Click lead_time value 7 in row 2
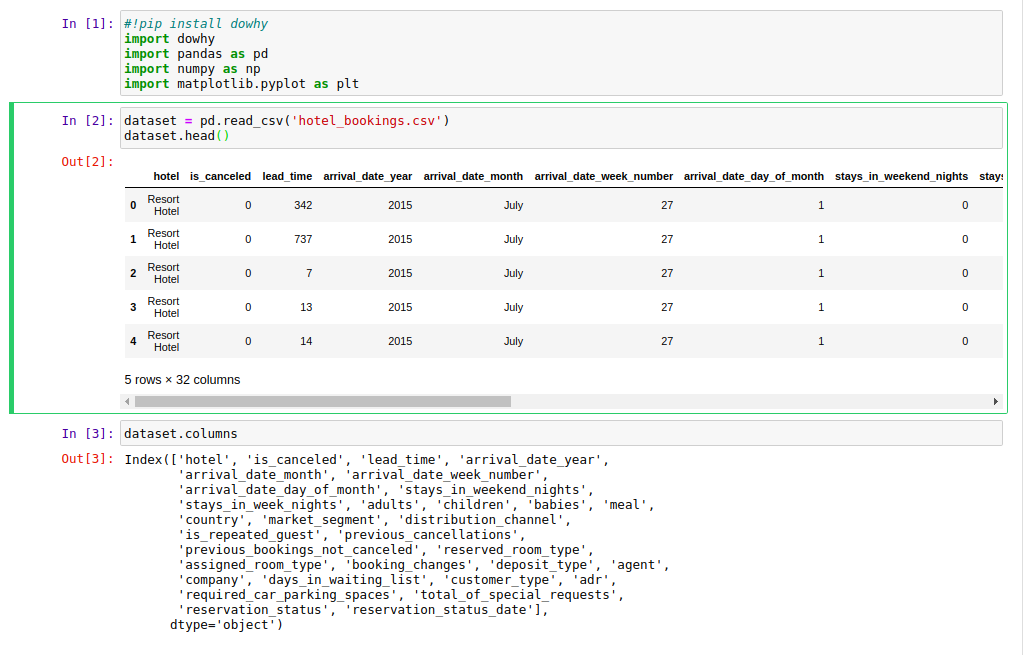 point(309,273)
